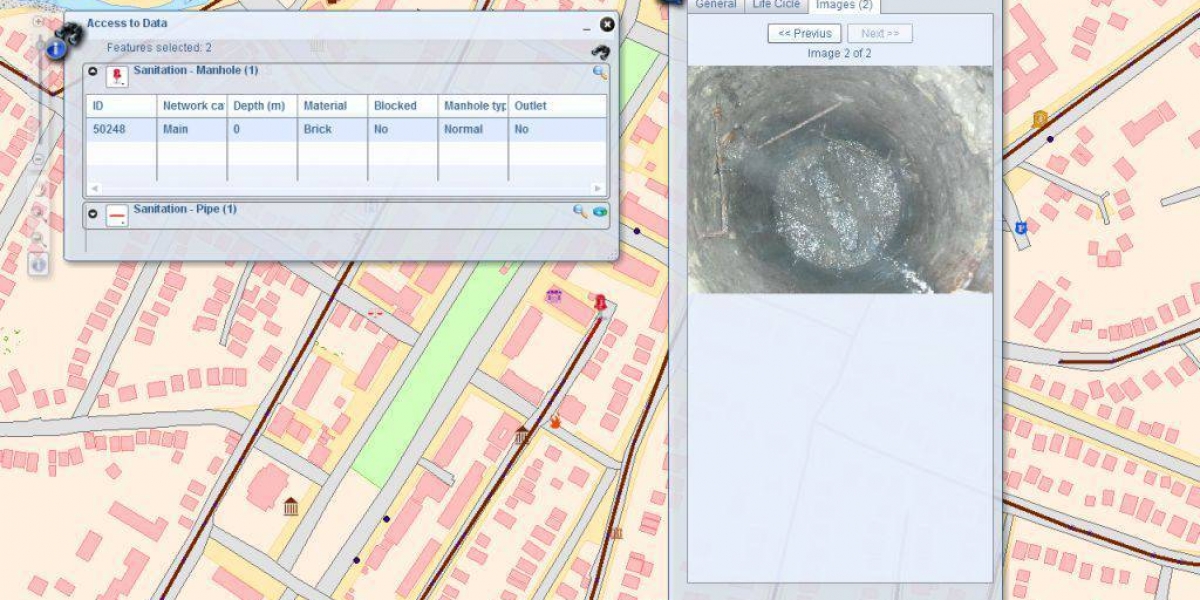The height and width of the screenshot is (600, 1200).
Task: Go to the previous image
Action: click(805, 34)
